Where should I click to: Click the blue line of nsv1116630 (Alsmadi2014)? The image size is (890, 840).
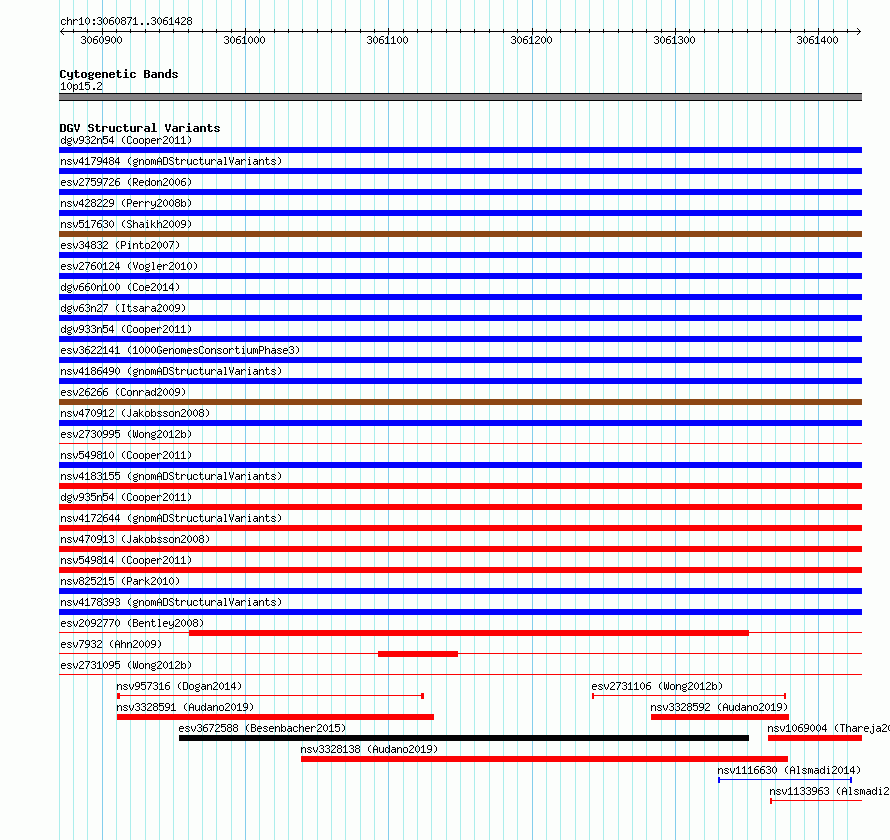[x=785, y=780]
